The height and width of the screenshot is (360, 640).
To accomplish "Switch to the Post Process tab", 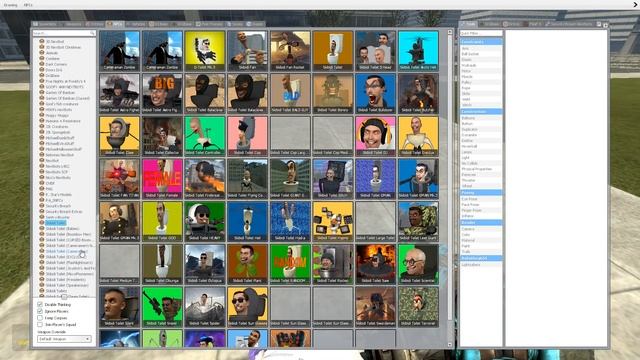I will pyautogui.click(x=209, y=24).
